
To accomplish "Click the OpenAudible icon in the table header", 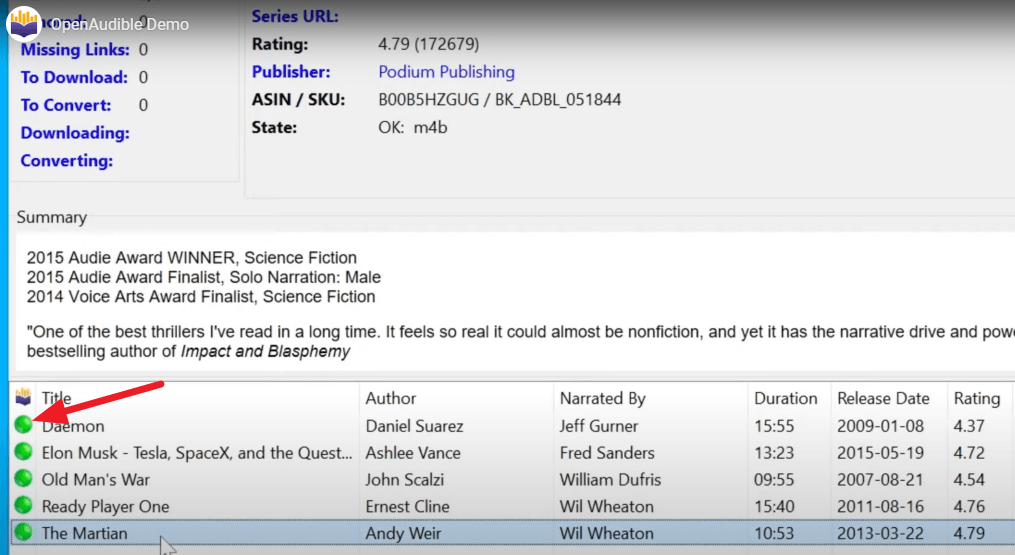I will click(23, 396).
